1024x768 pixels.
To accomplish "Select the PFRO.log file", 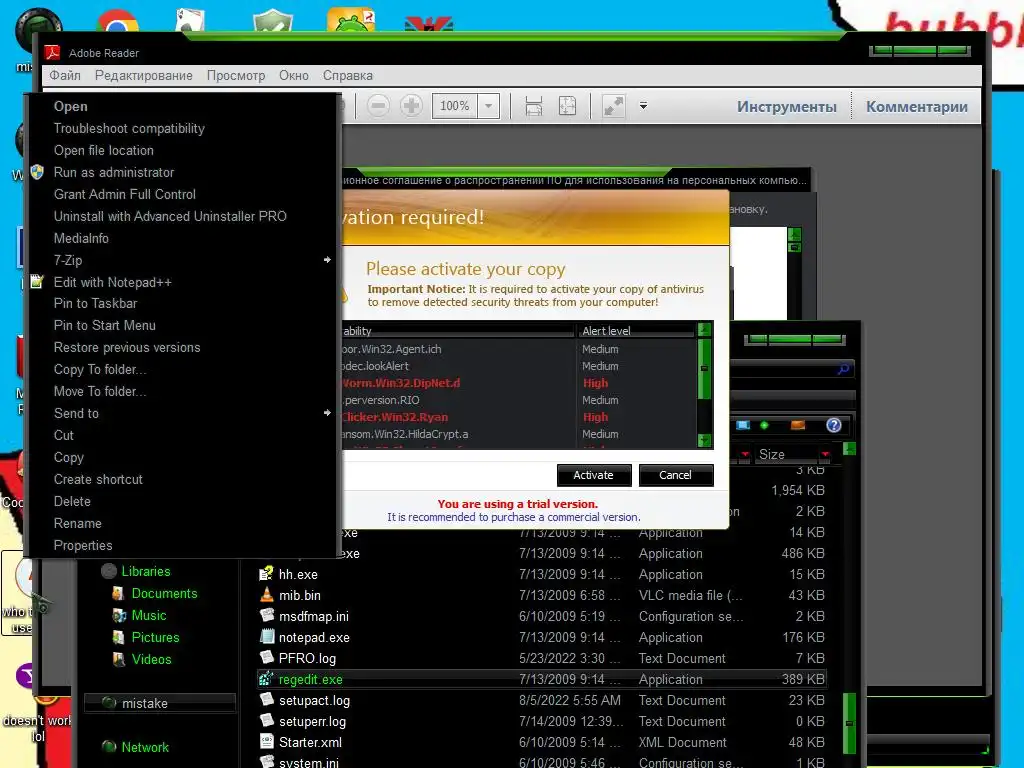I will pyautogui.click(x=542, y=658).
